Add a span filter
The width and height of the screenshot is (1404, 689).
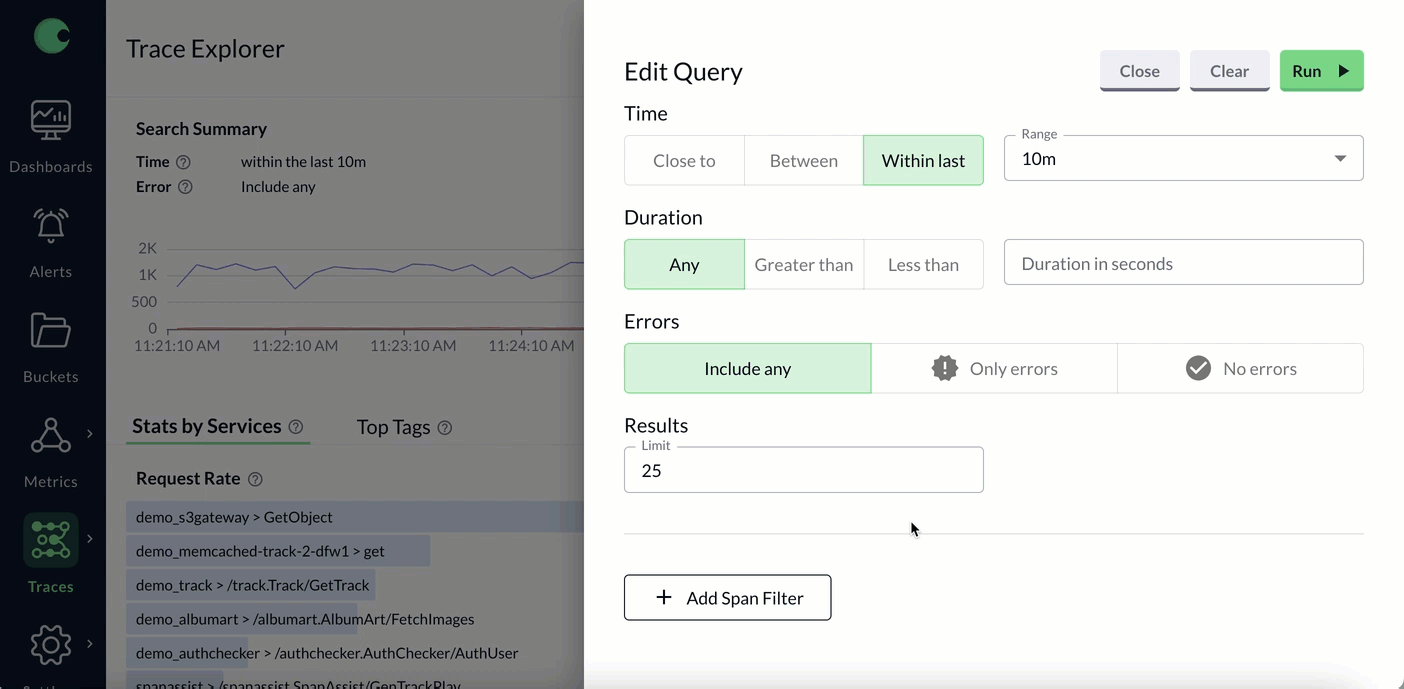coord(727,597)
